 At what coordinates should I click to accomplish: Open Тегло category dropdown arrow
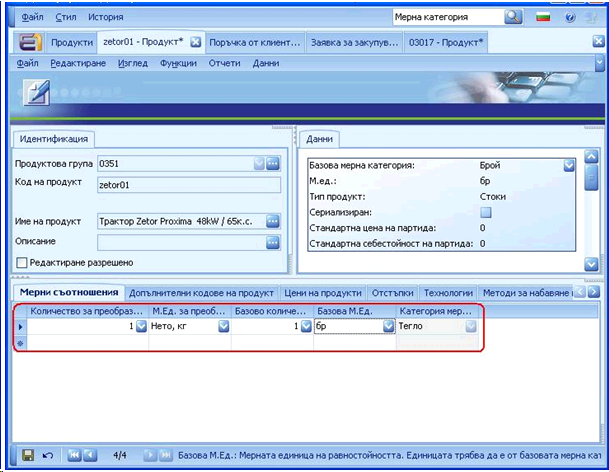[471, 326]
